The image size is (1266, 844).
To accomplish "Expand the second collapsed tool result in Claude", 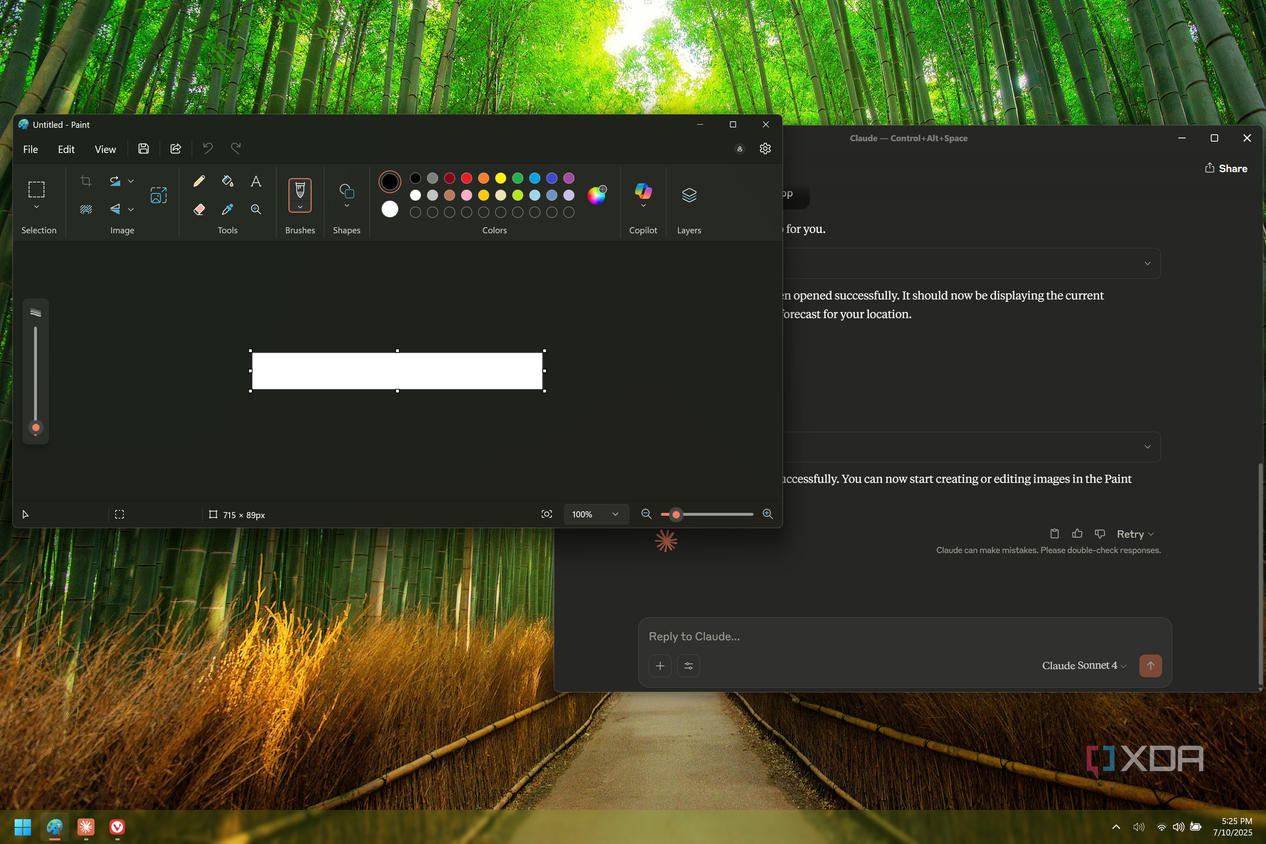I will [1147, 447].
